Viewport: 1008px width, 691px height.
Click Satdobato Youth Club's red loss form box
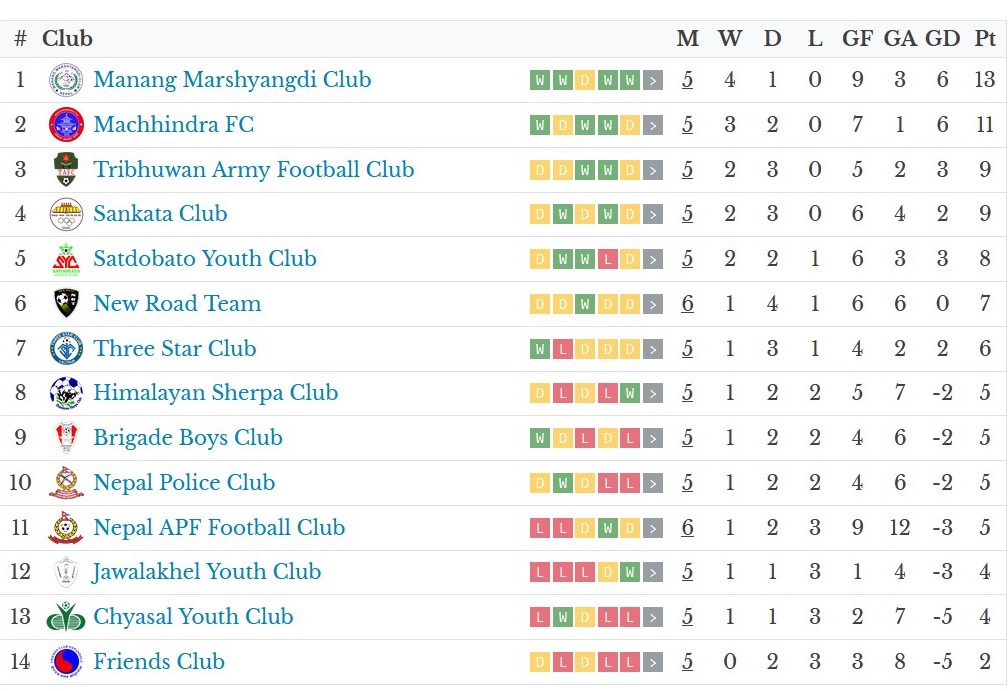(x=607, y=260)
